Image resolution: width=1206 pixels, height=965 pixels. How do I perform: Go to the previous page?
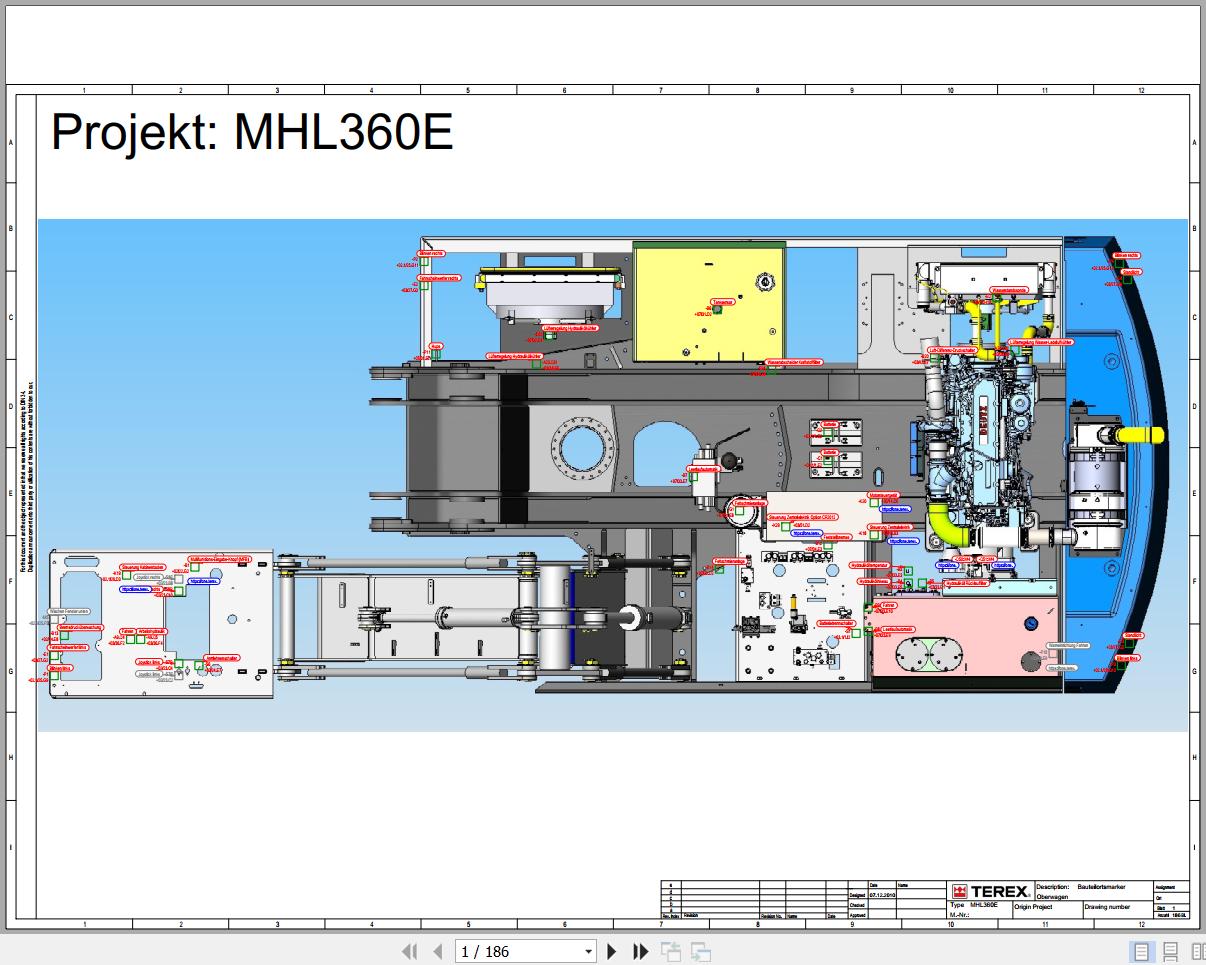coord(437,951)
